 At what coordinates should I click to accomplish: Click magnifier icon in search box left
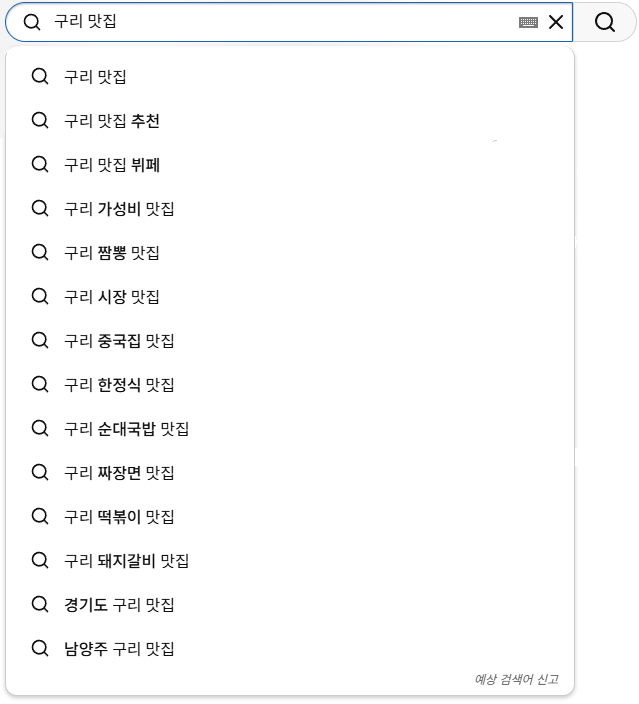32,22
